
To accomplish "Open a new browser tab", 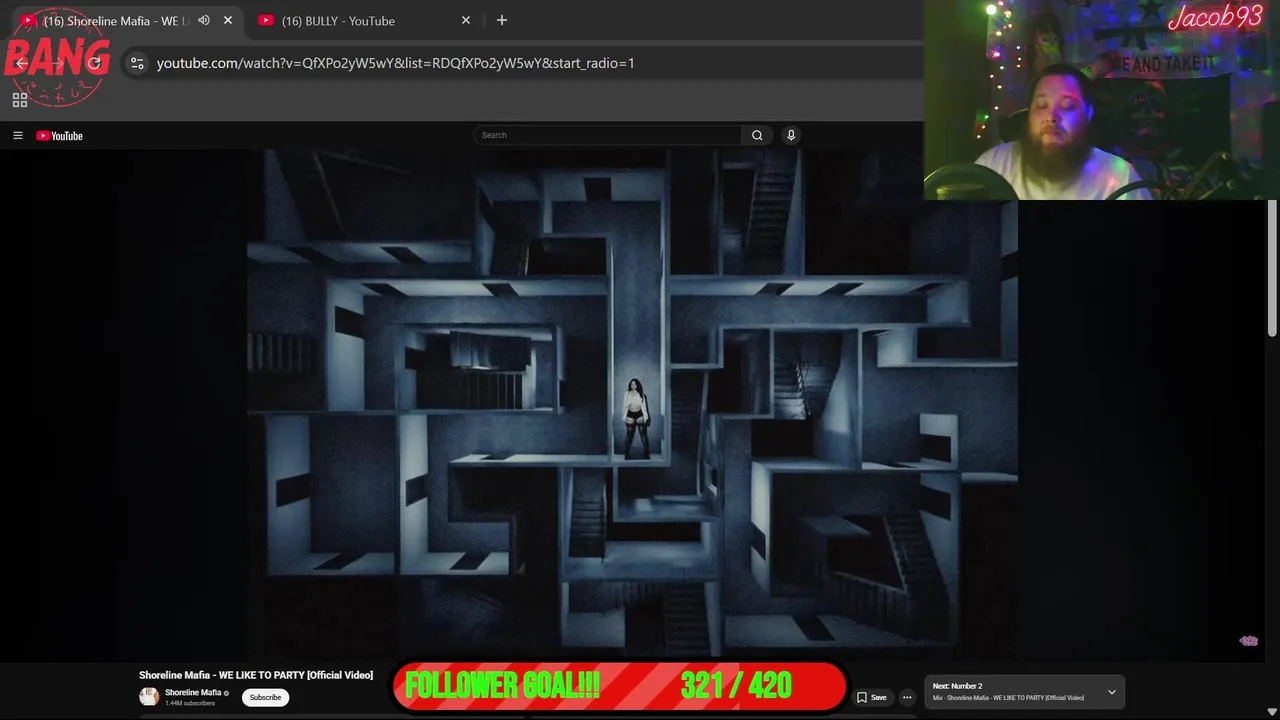I will [502, 20].
